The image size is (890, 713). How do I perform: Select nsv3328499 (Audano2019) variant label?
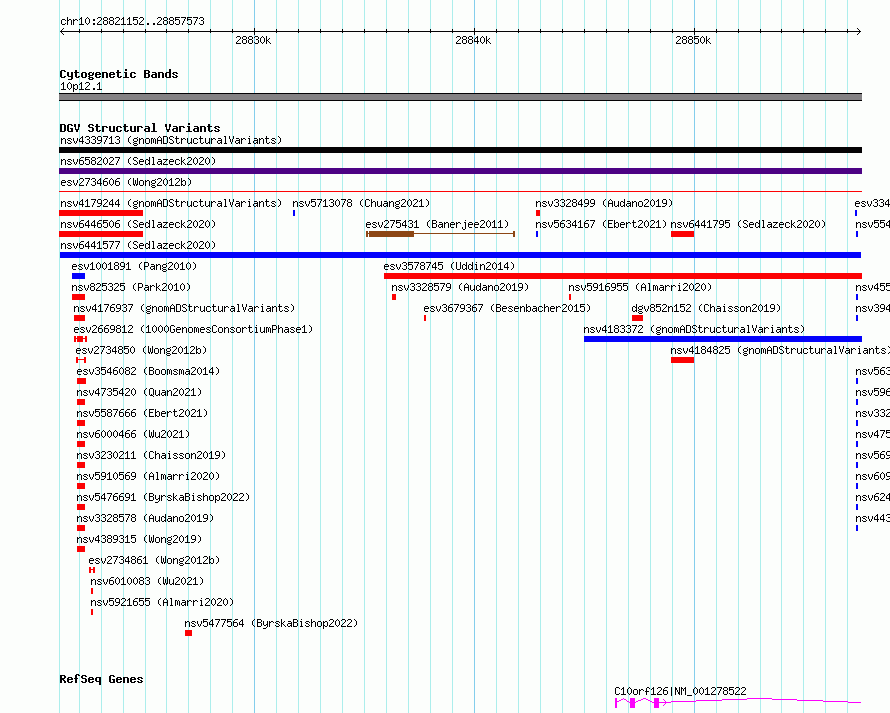point(604,203)
